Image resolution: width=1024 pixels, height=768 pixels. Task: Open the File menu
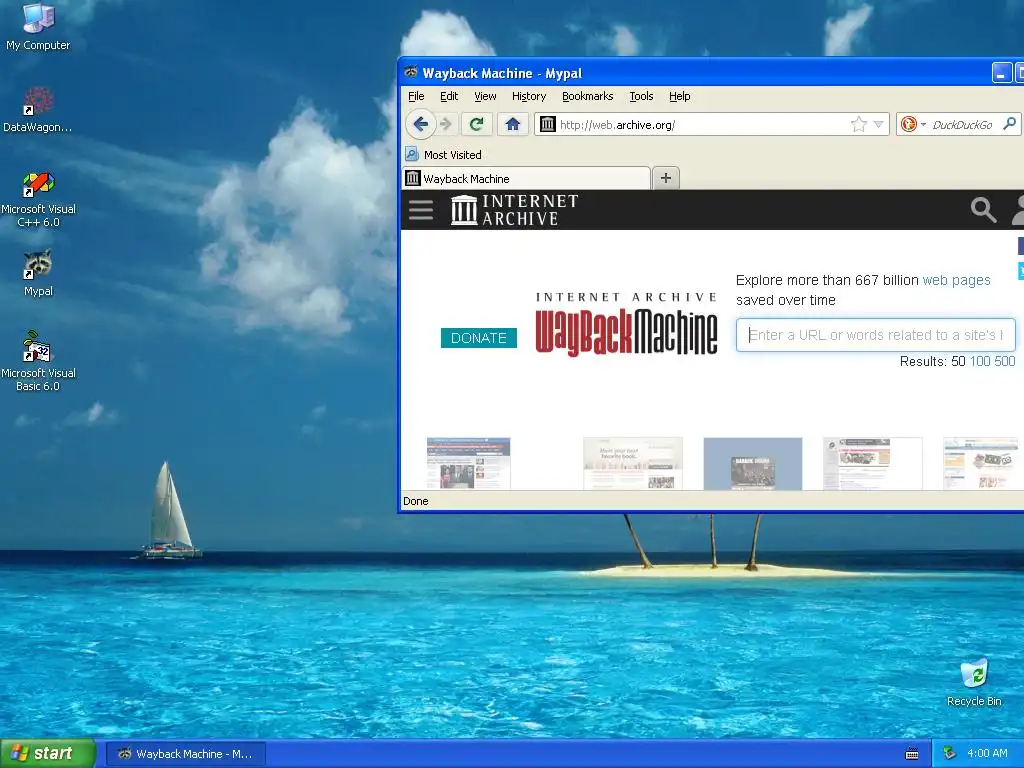click(416, 96)
